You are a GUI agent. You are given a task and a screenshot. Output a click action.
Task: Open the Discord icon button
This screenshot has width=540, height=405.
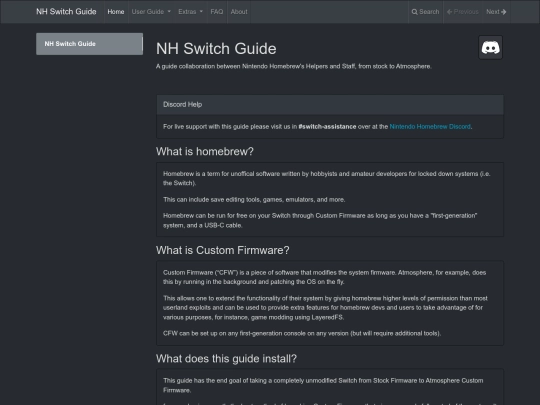pos(490,48)
